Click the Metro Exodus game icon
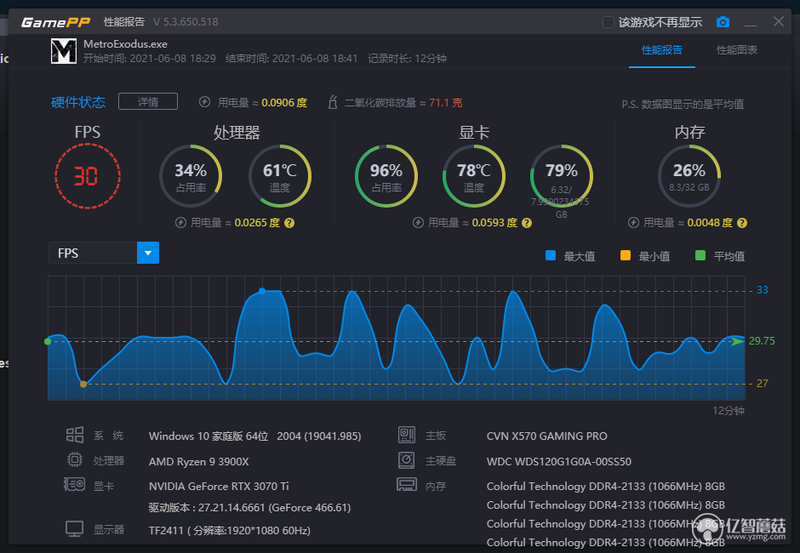Viewport: 800px width, 553px height. 64,51
